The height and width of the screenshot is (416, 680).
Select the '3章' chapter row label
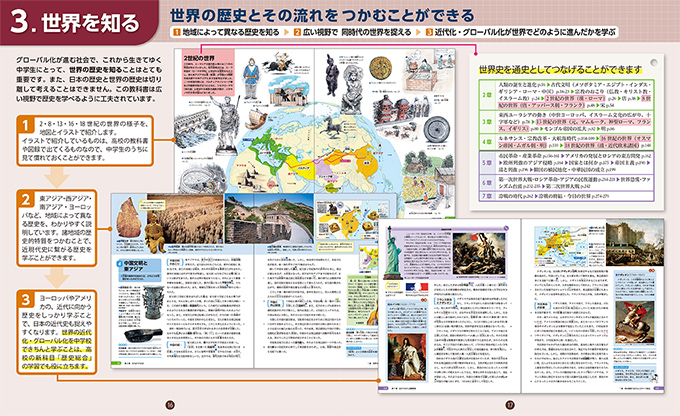tap(487, 122)
